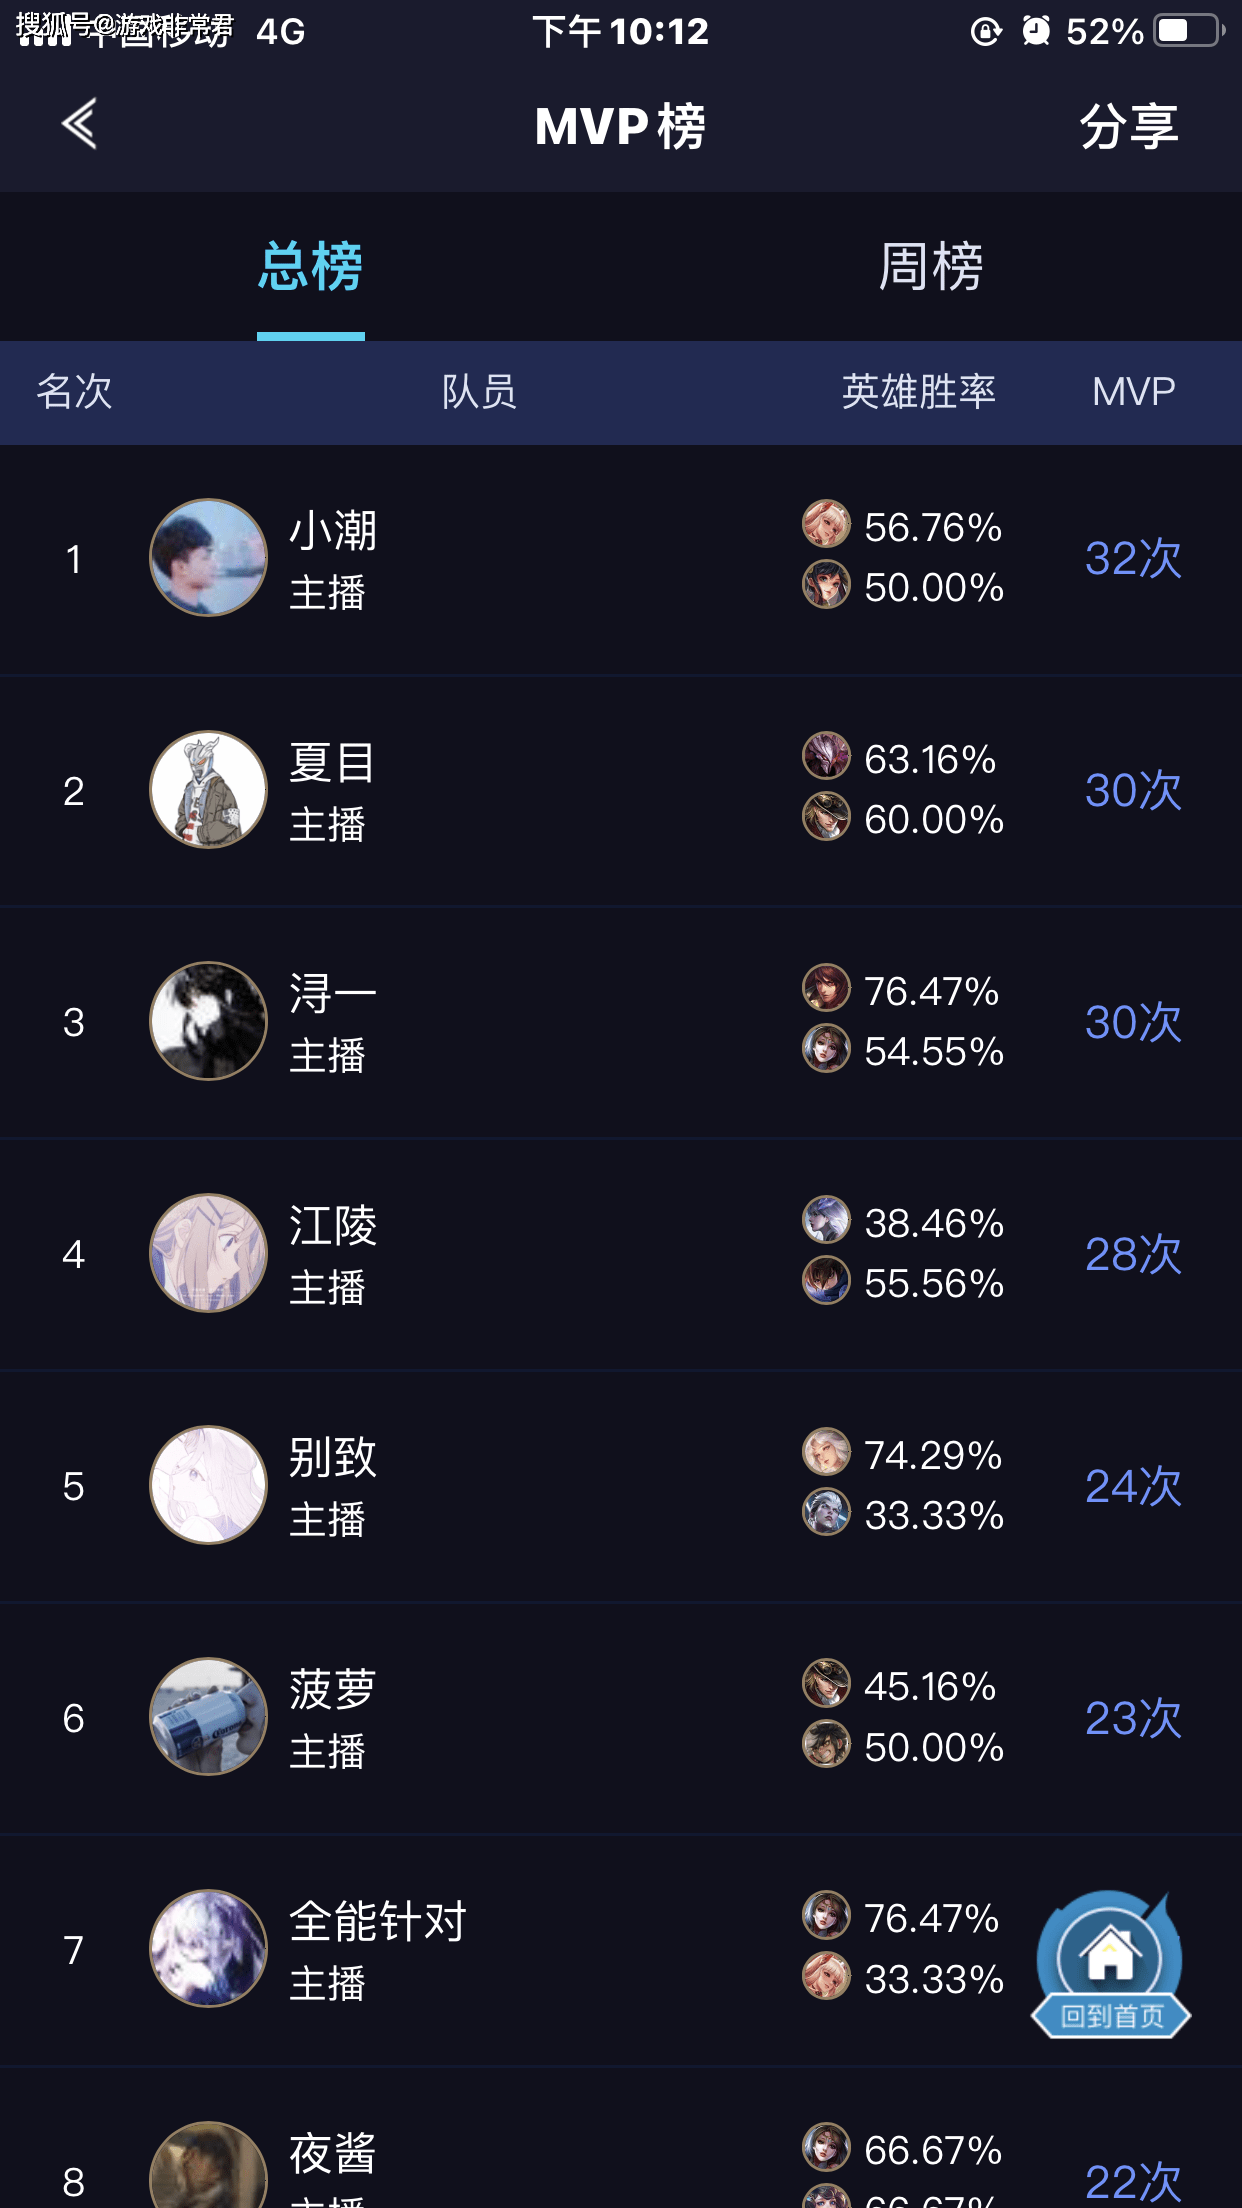
Task: Switch to the 周榜 tab
Action: [931, 267]
